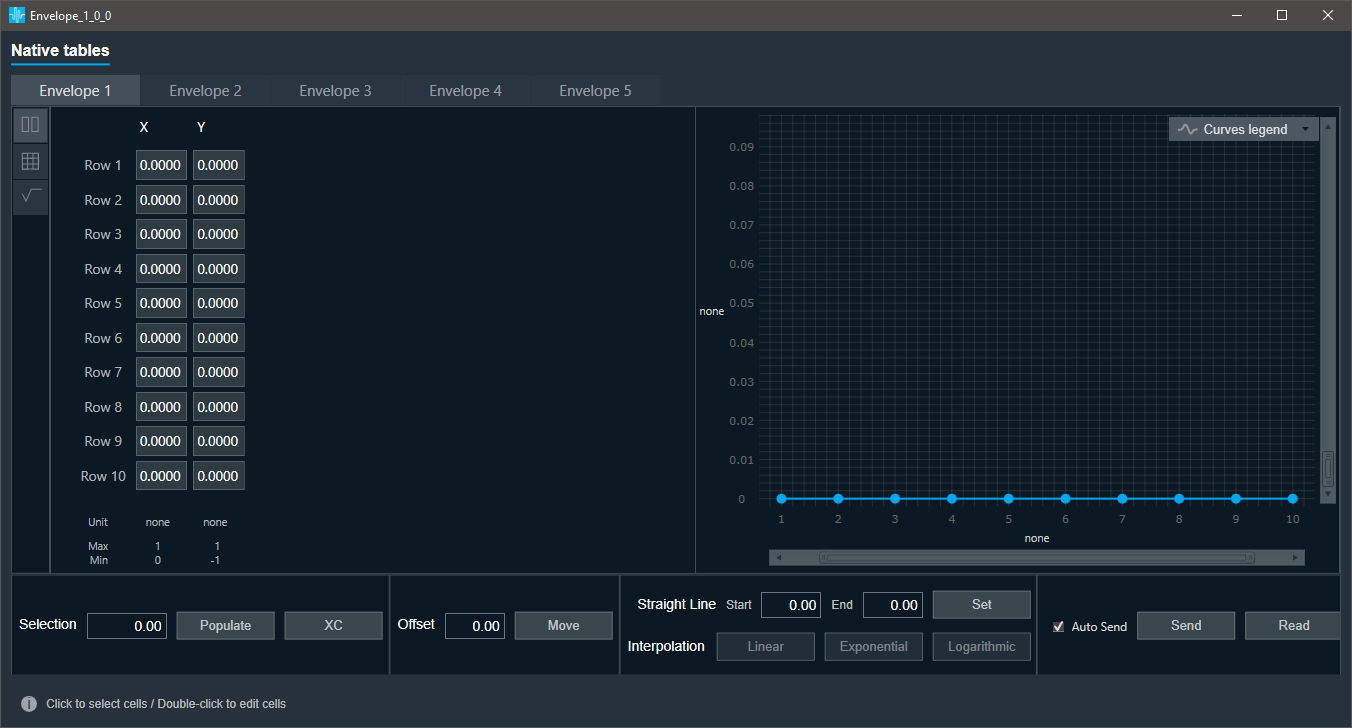Click the Read button
The height and width of the screenshot is (728, 1352).
coord(1293,625)
